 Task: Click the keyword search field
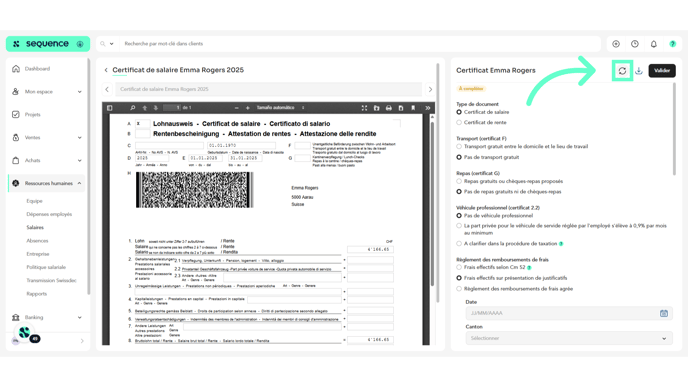(x=360, y=44)
